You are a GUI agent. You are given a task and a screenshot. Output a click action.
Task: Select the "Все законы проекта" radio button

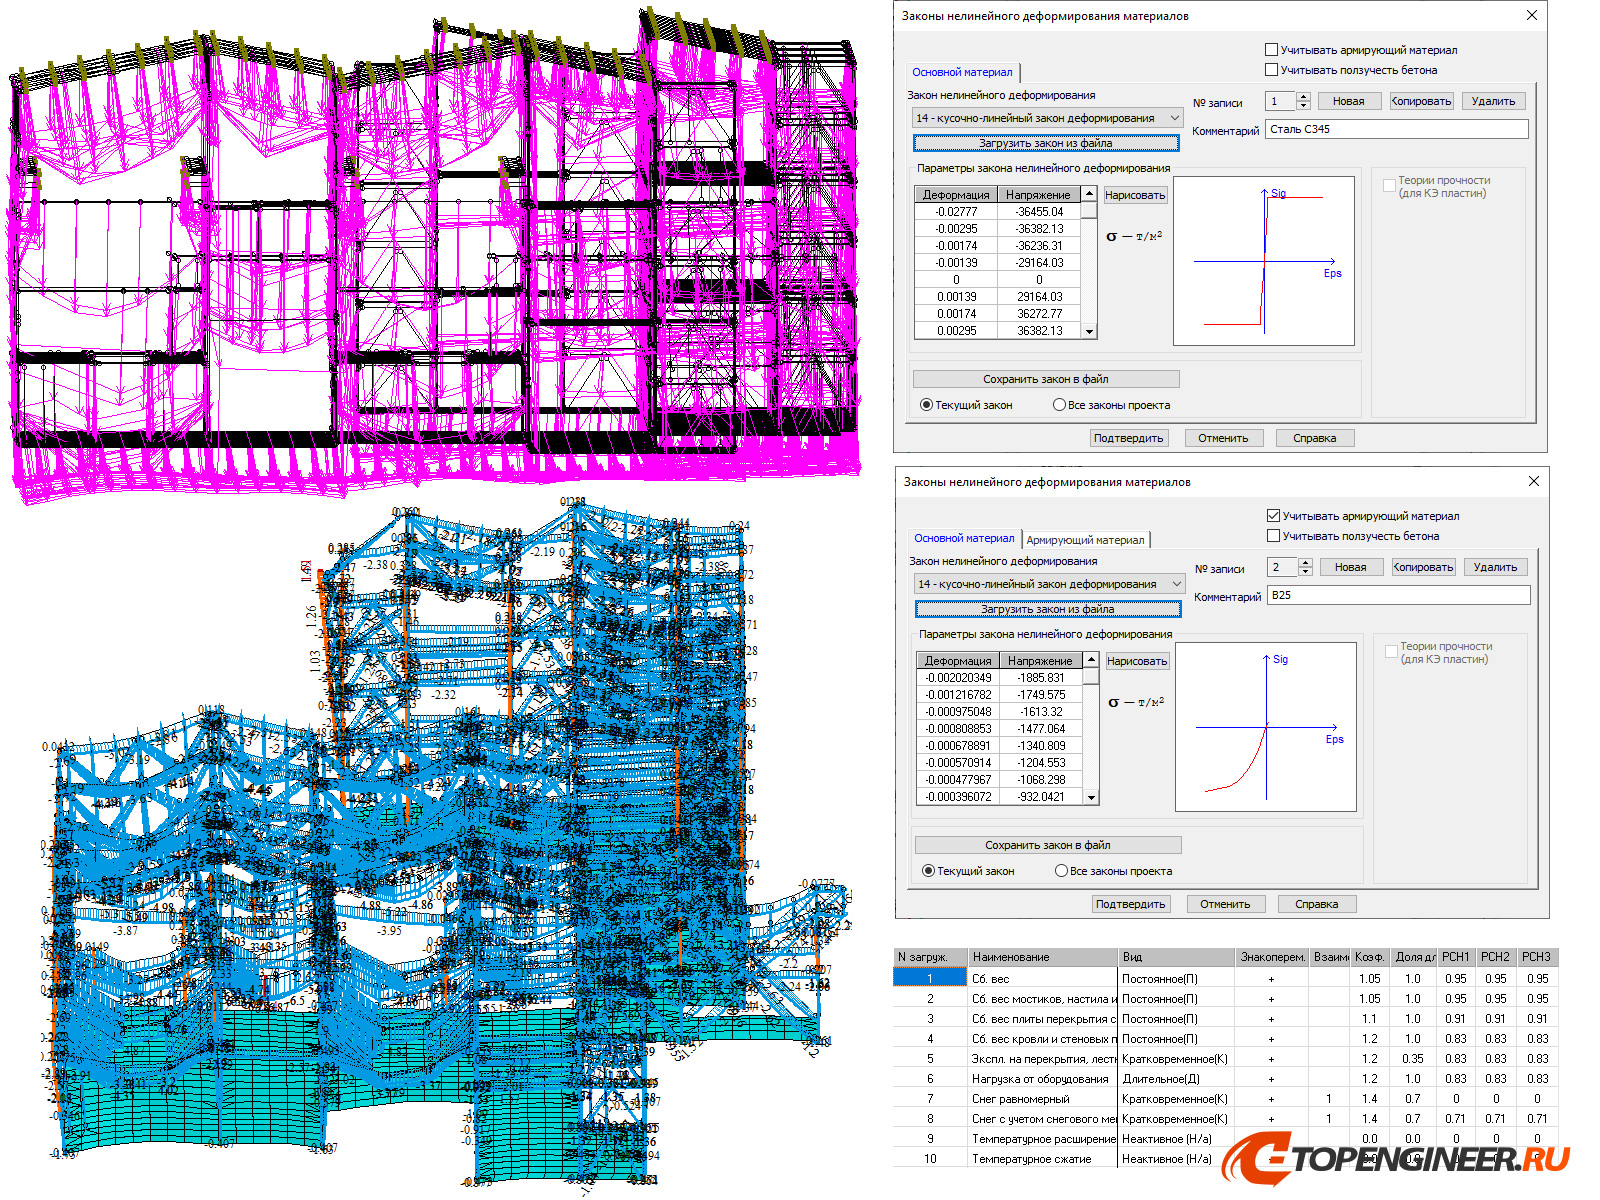point(1059,404)
